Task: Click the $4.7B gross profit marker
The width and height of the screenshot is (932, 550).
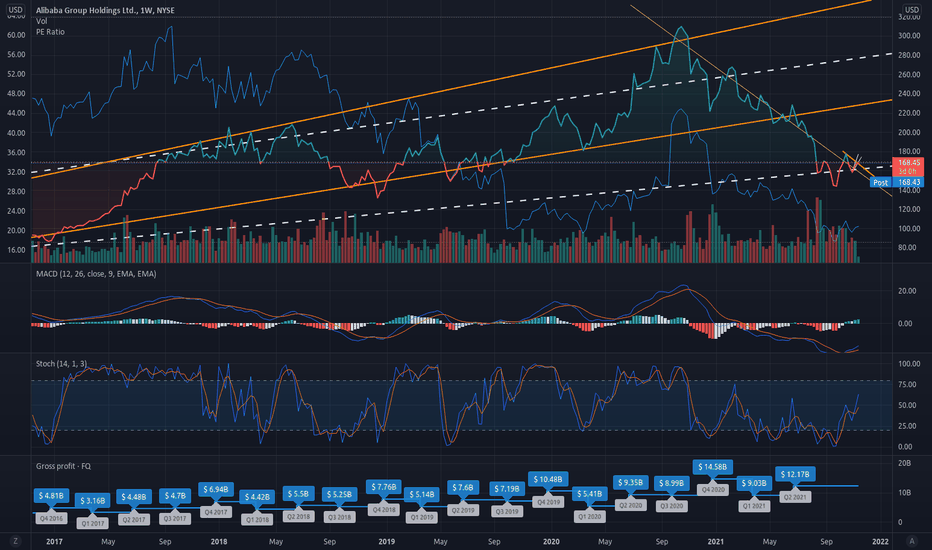Action: 175,496
